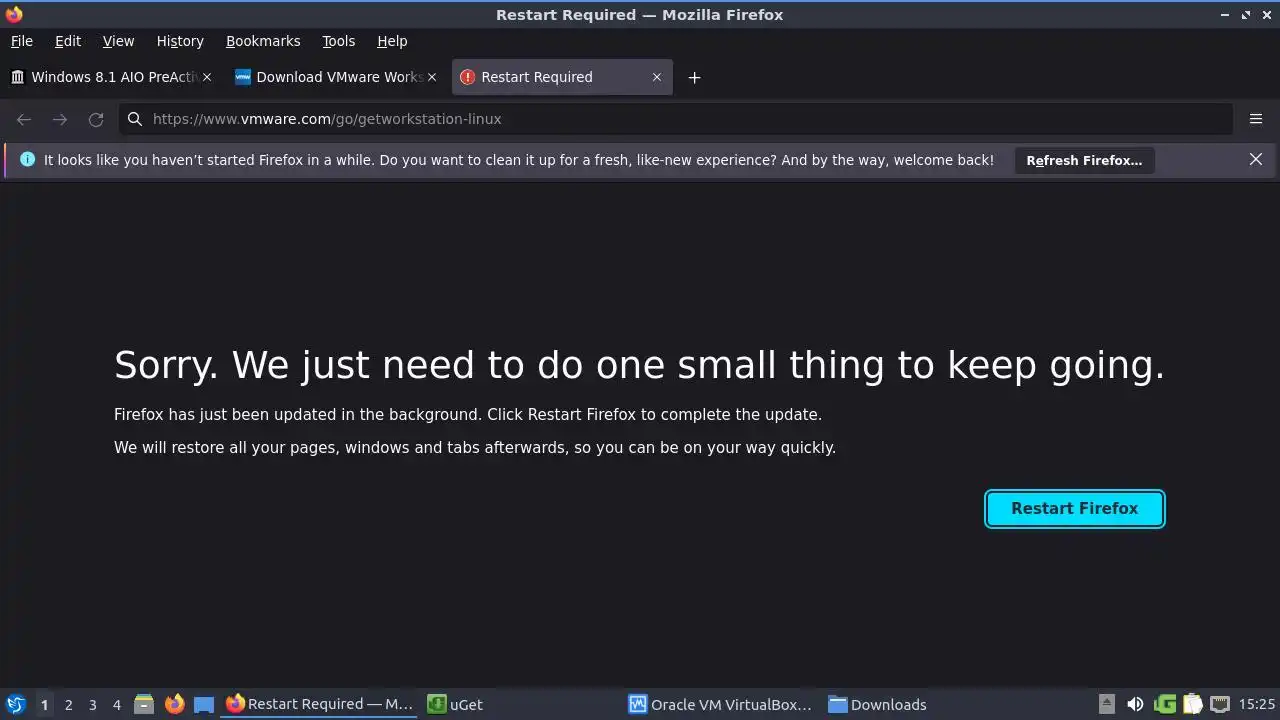The image size is (1280, 720).
Task: Switch to workspace 1
Action: [44, 704]
